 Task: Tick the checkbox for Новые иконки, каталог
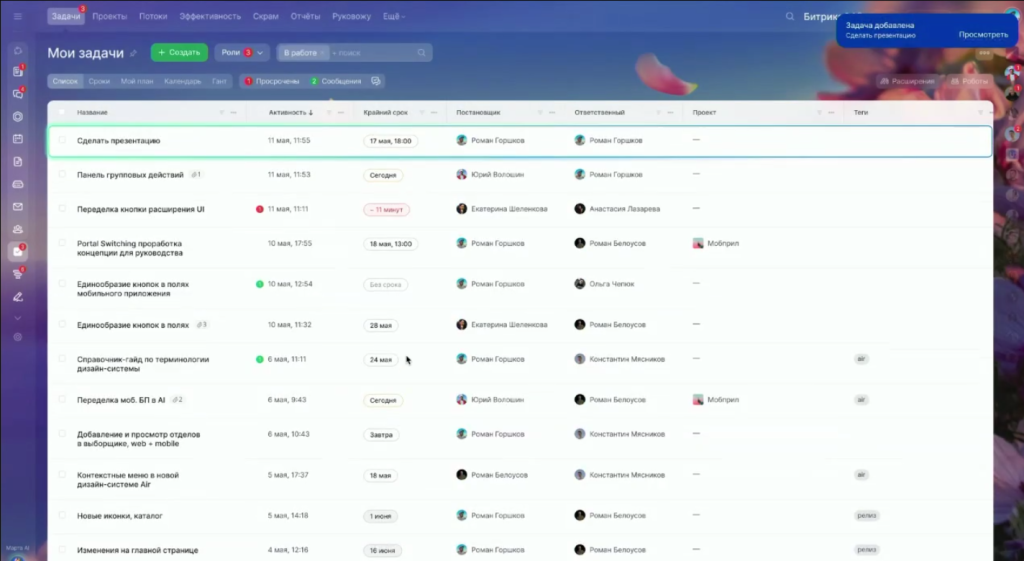(61, 515)
